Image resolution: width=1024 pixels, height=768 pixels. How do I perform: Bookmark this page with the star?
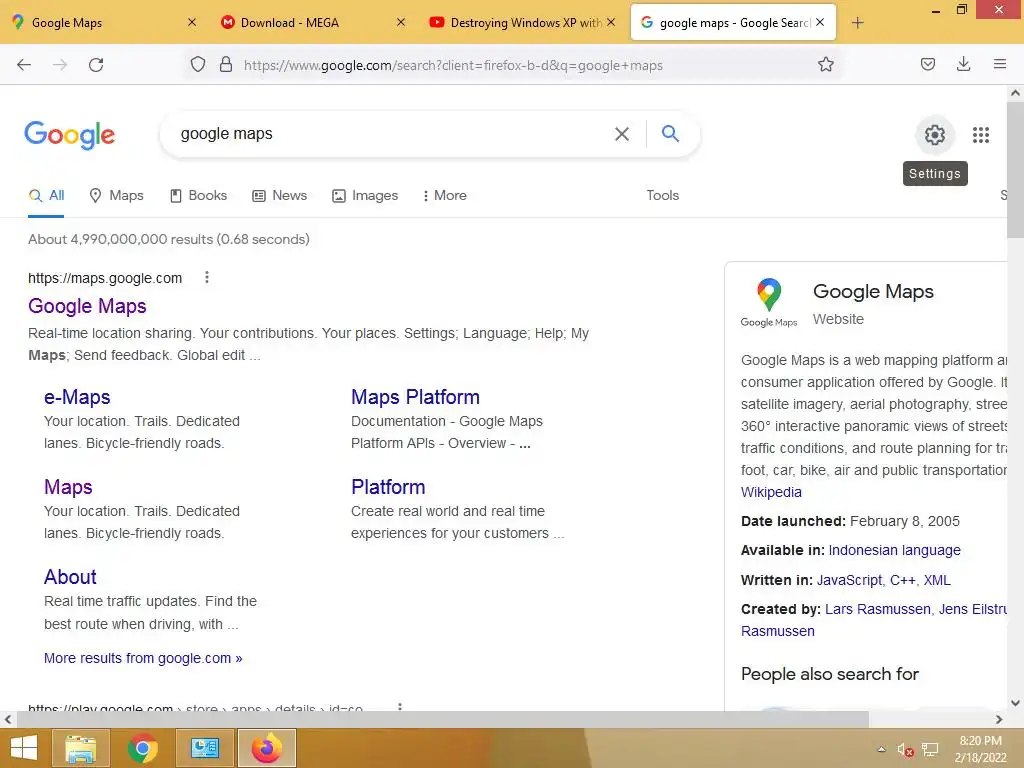(x=825, y=64)
